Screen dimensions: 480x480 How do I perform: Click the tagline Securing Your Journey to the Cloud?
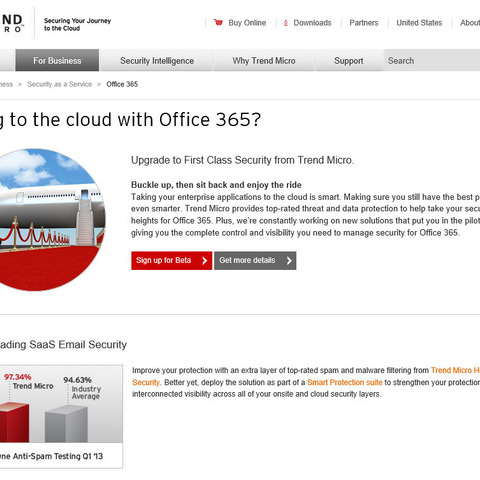pyautogui.click(x=77, y=24)
